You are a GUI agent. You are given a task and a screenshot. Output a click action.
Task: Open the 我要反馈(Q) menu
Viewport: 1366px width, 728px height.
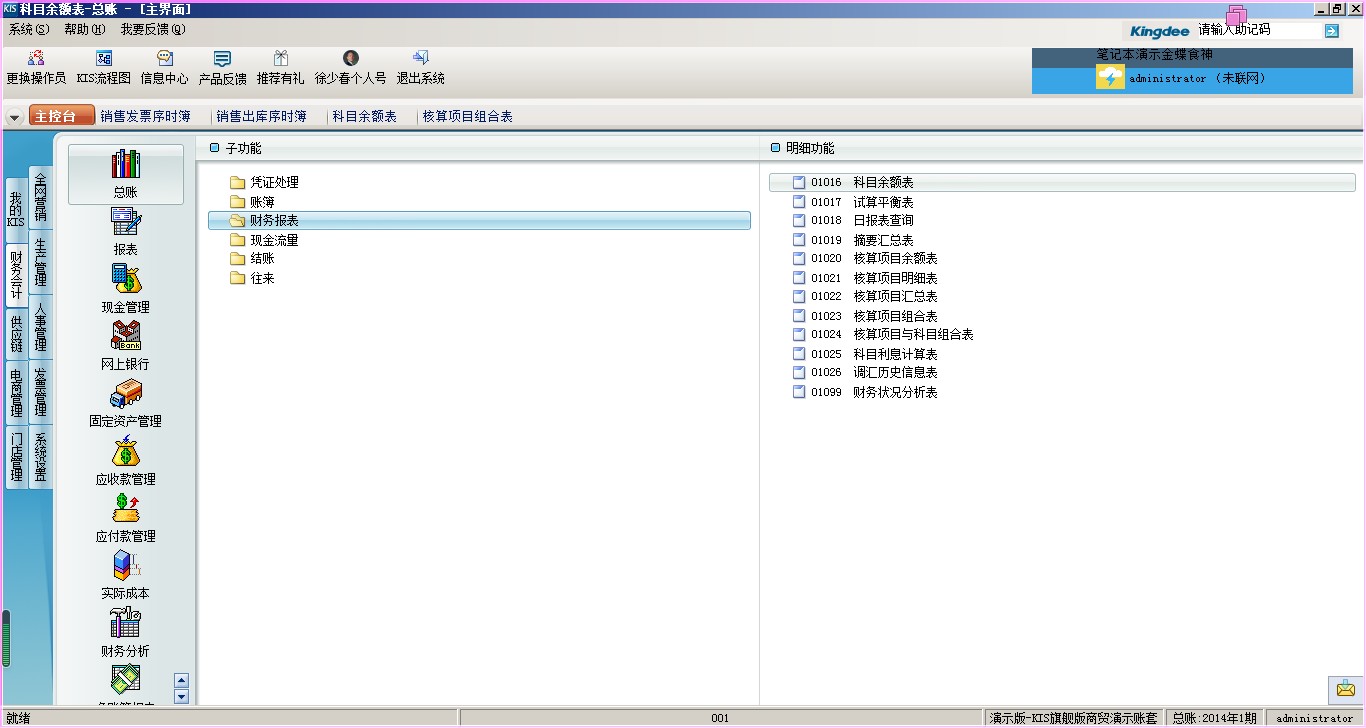pyautogui.click(x=153, y=29)
